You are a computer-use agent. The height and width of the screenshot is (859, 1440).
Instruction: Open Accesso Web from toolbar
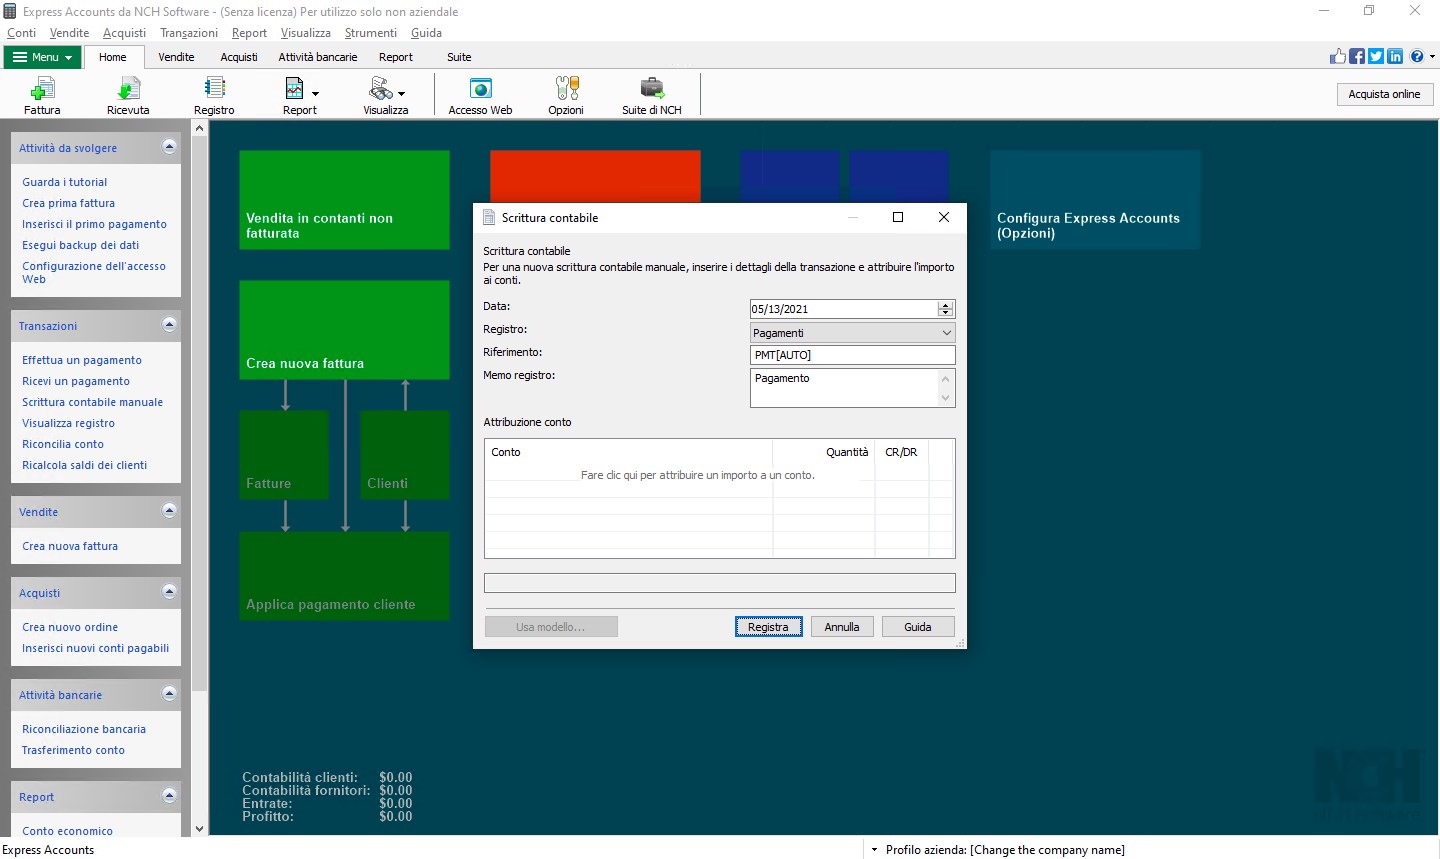480,96
